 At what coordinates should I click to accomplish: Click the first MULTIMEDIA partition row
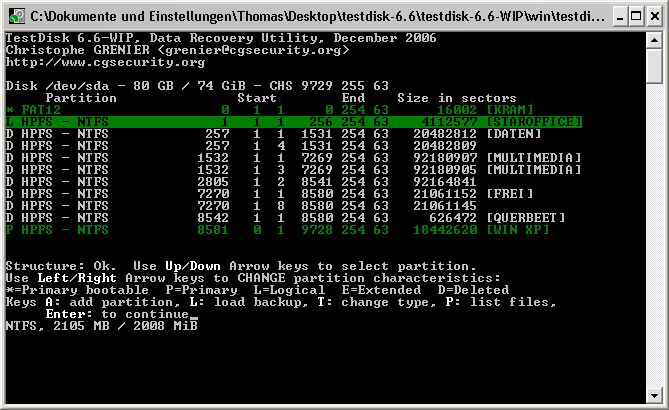click(x=294, y=157)
